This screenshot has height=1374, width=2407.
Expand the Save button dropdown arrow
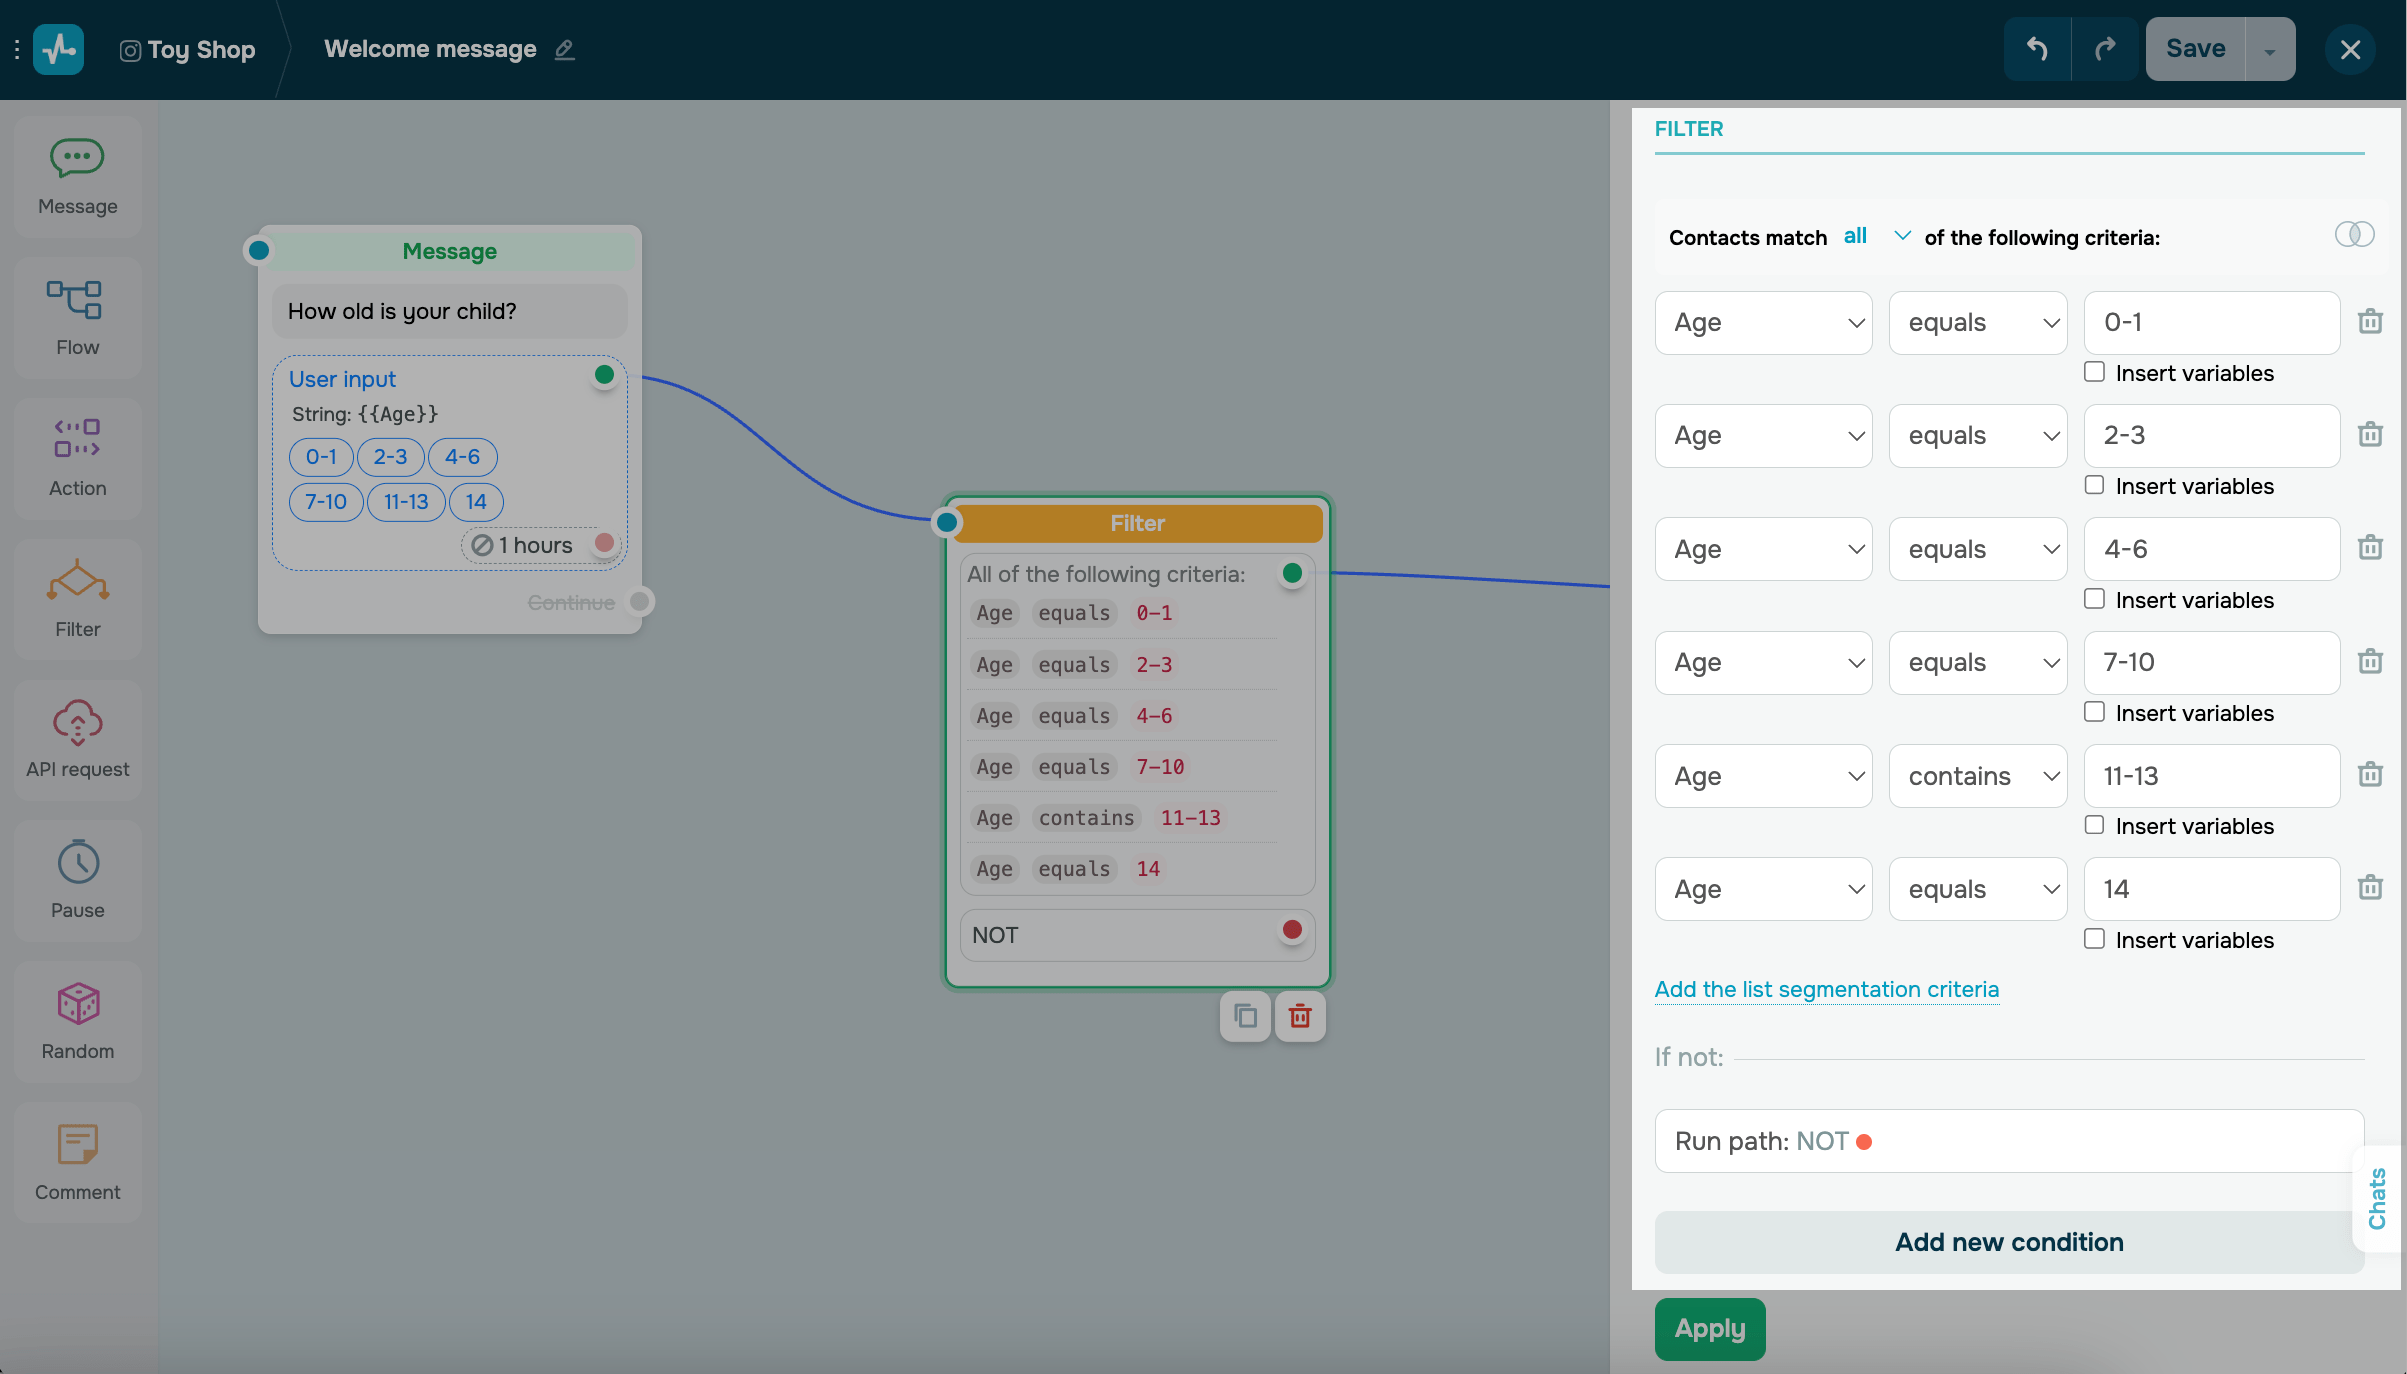[x=2270, y=50]
